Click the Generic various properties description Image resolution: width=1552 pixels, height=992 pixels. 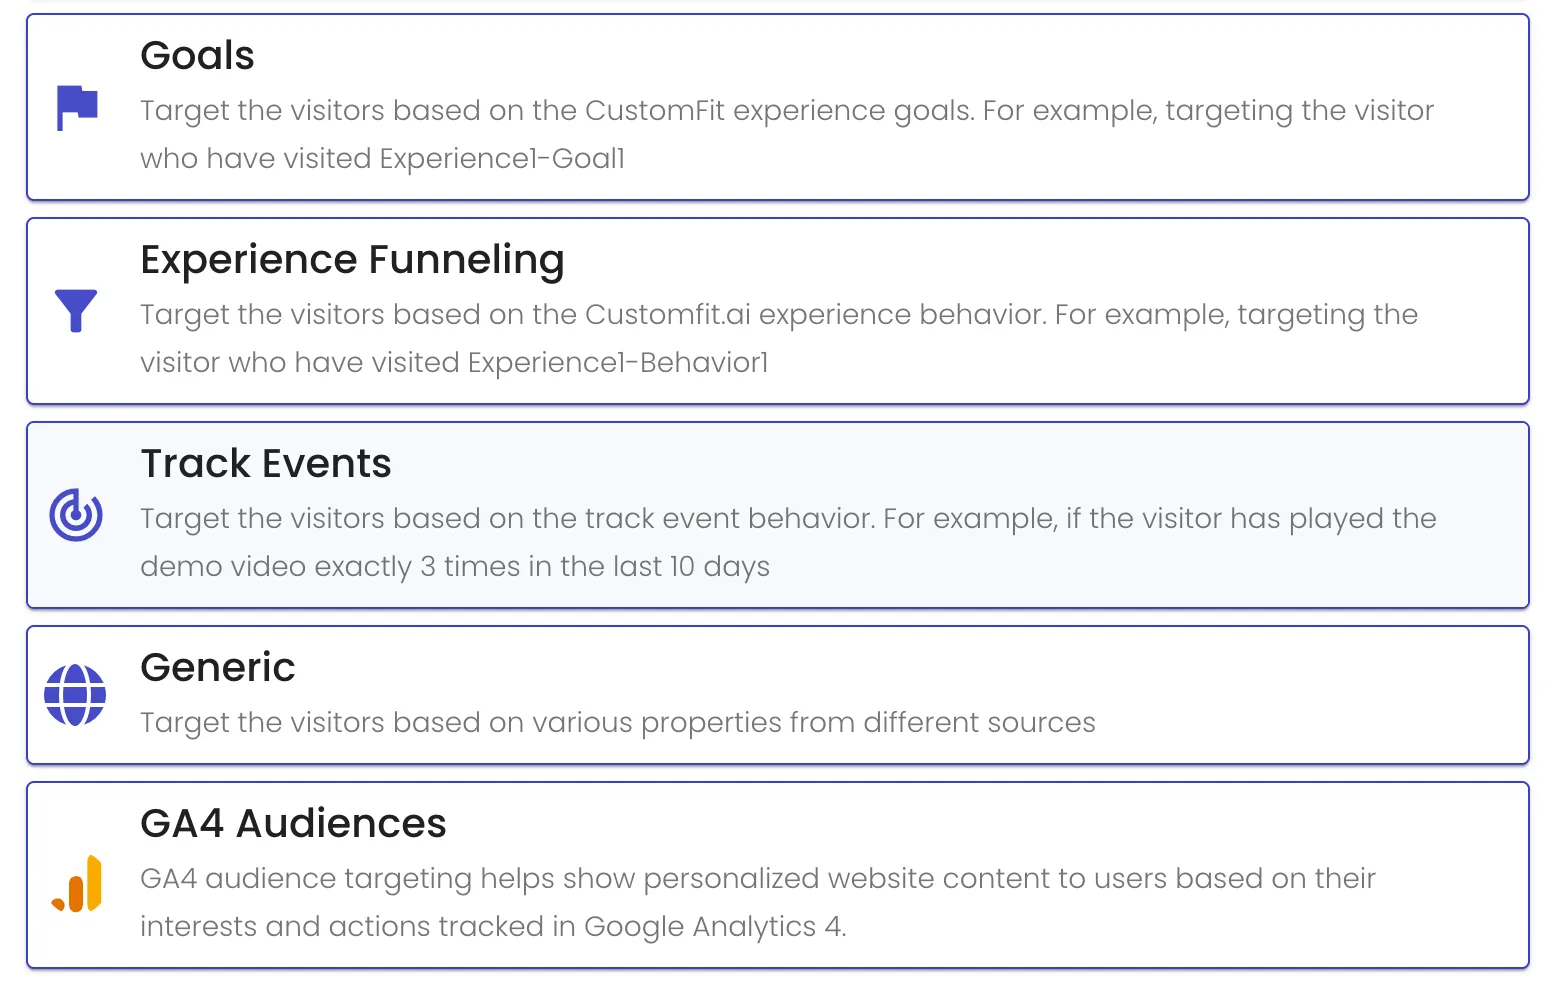point(618,722)
